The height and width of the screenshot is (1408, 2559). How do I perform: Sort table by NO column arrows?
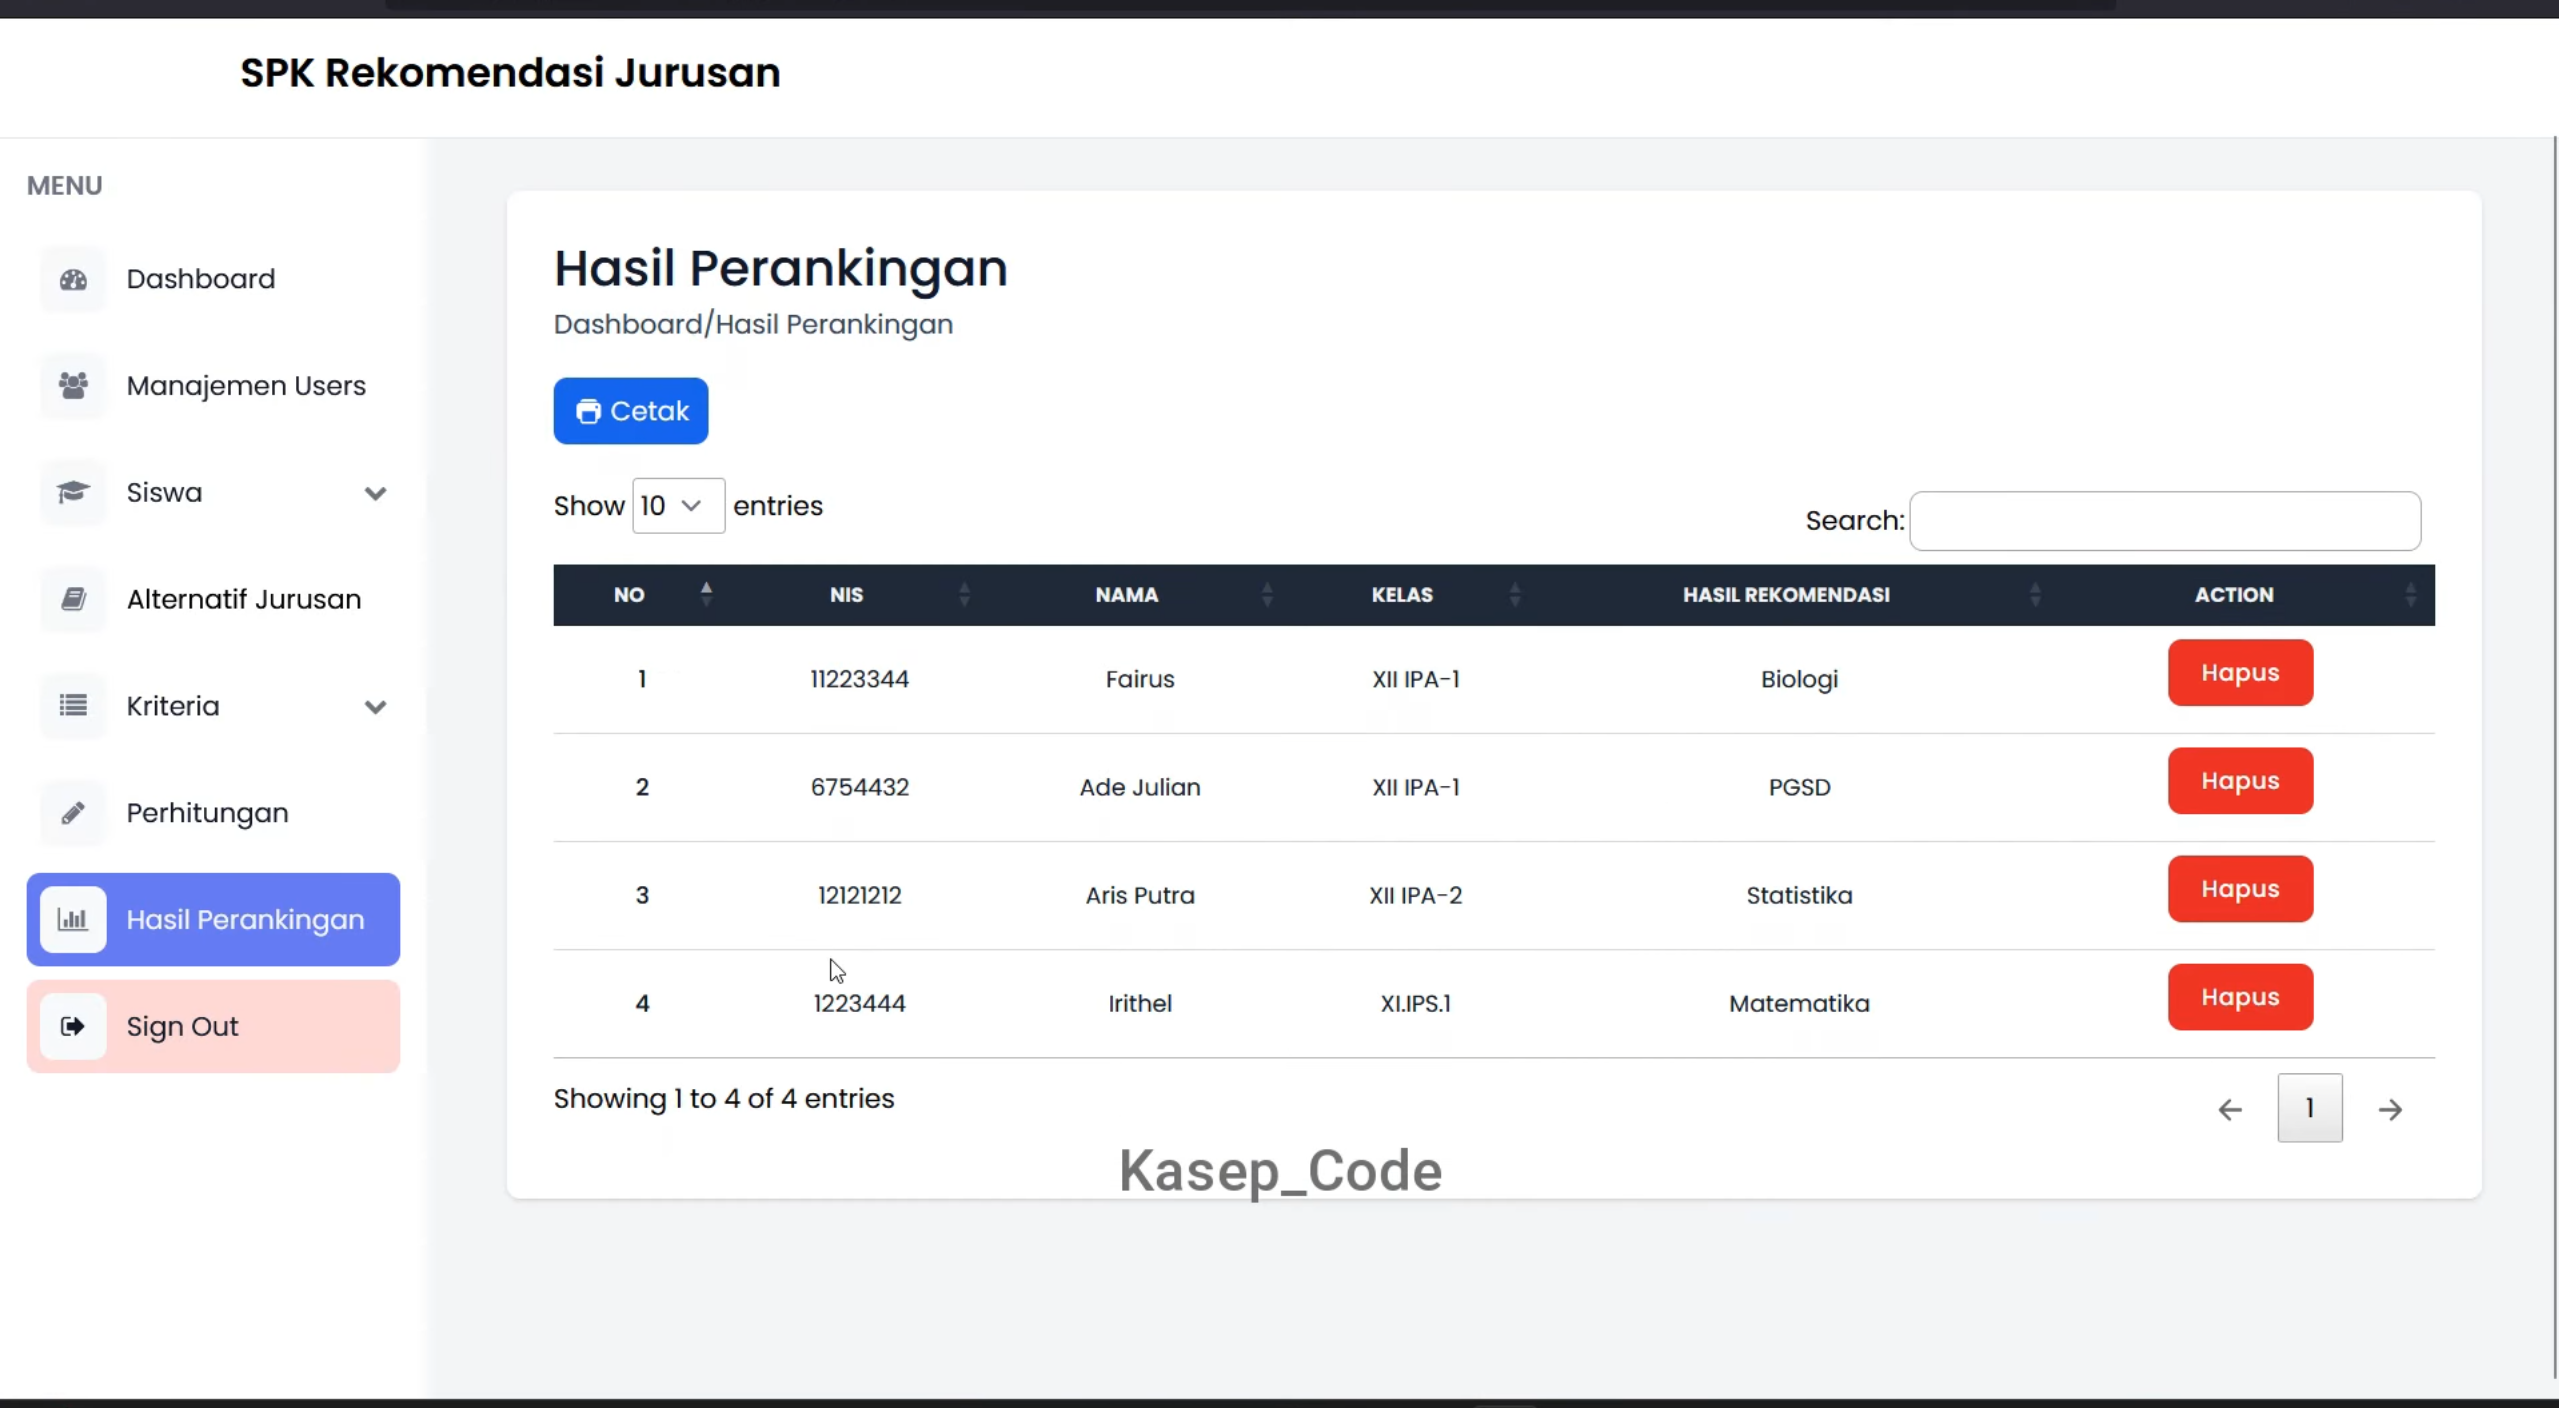706,594
